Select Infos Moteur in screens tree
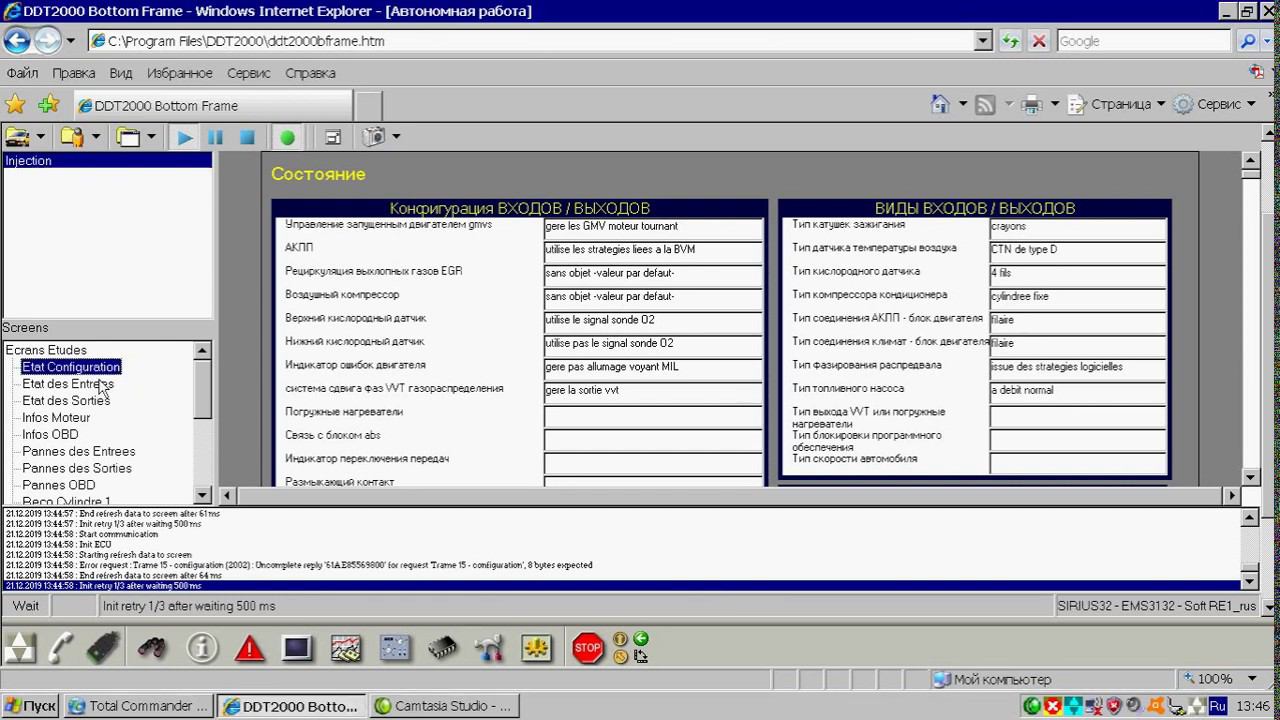 point(56,418)
